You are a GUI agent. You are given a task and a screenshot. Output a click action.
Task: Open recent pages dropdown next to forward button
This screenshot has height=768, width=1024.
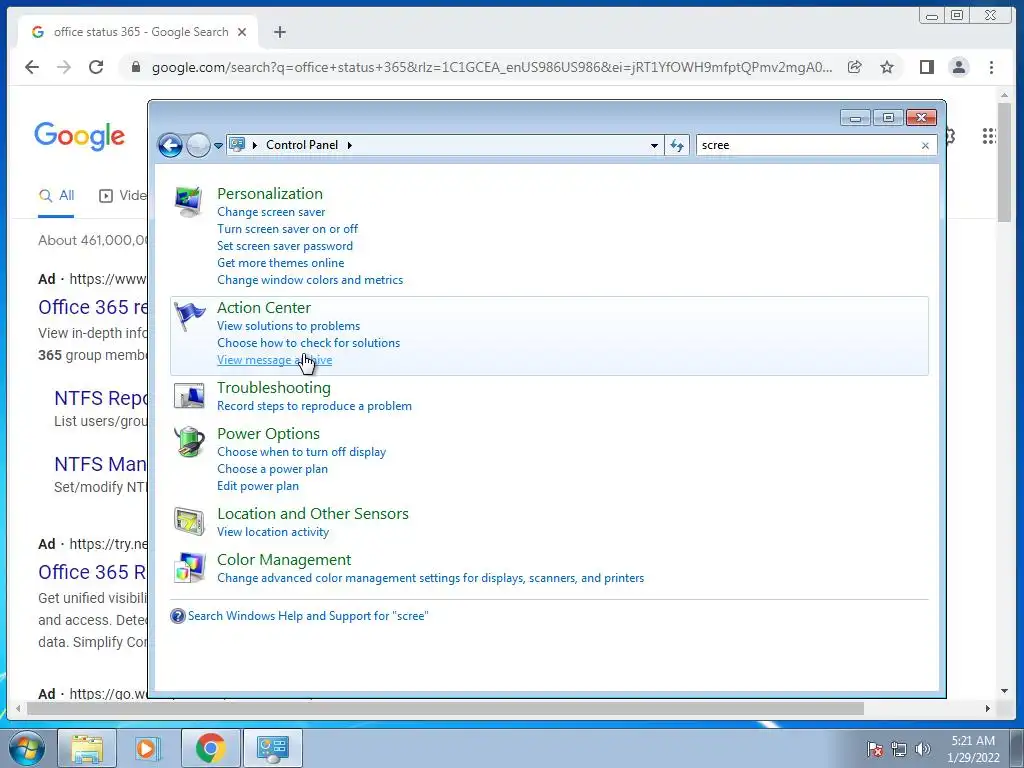point(218,146)
